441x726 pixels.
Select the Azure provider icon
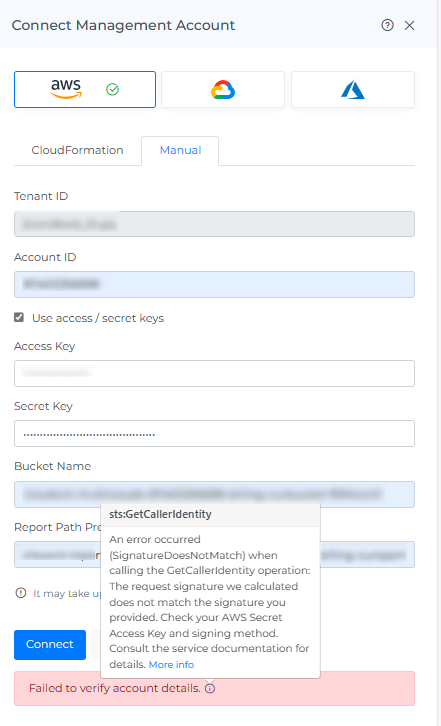[353, 89]
